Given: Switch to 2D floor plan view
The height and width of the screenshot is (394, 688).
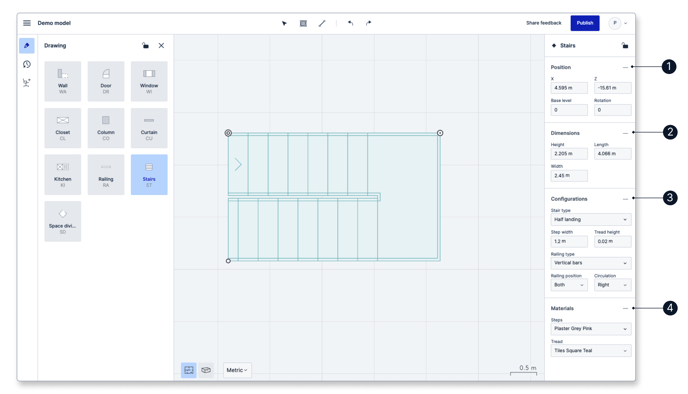Looking at the screenshot, I should click(189, 370).
